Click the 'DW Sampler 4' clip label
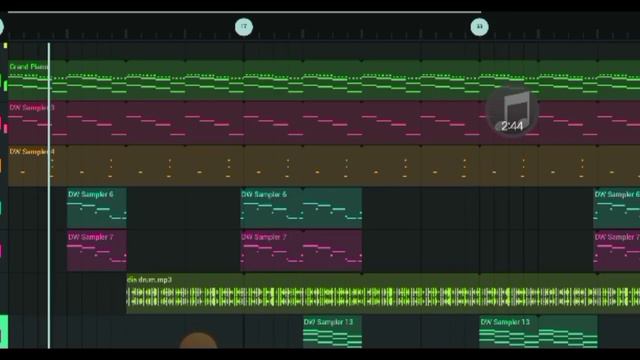Viewport: 640px width, 360px height. pyautogui.click(x=32, y=151)
